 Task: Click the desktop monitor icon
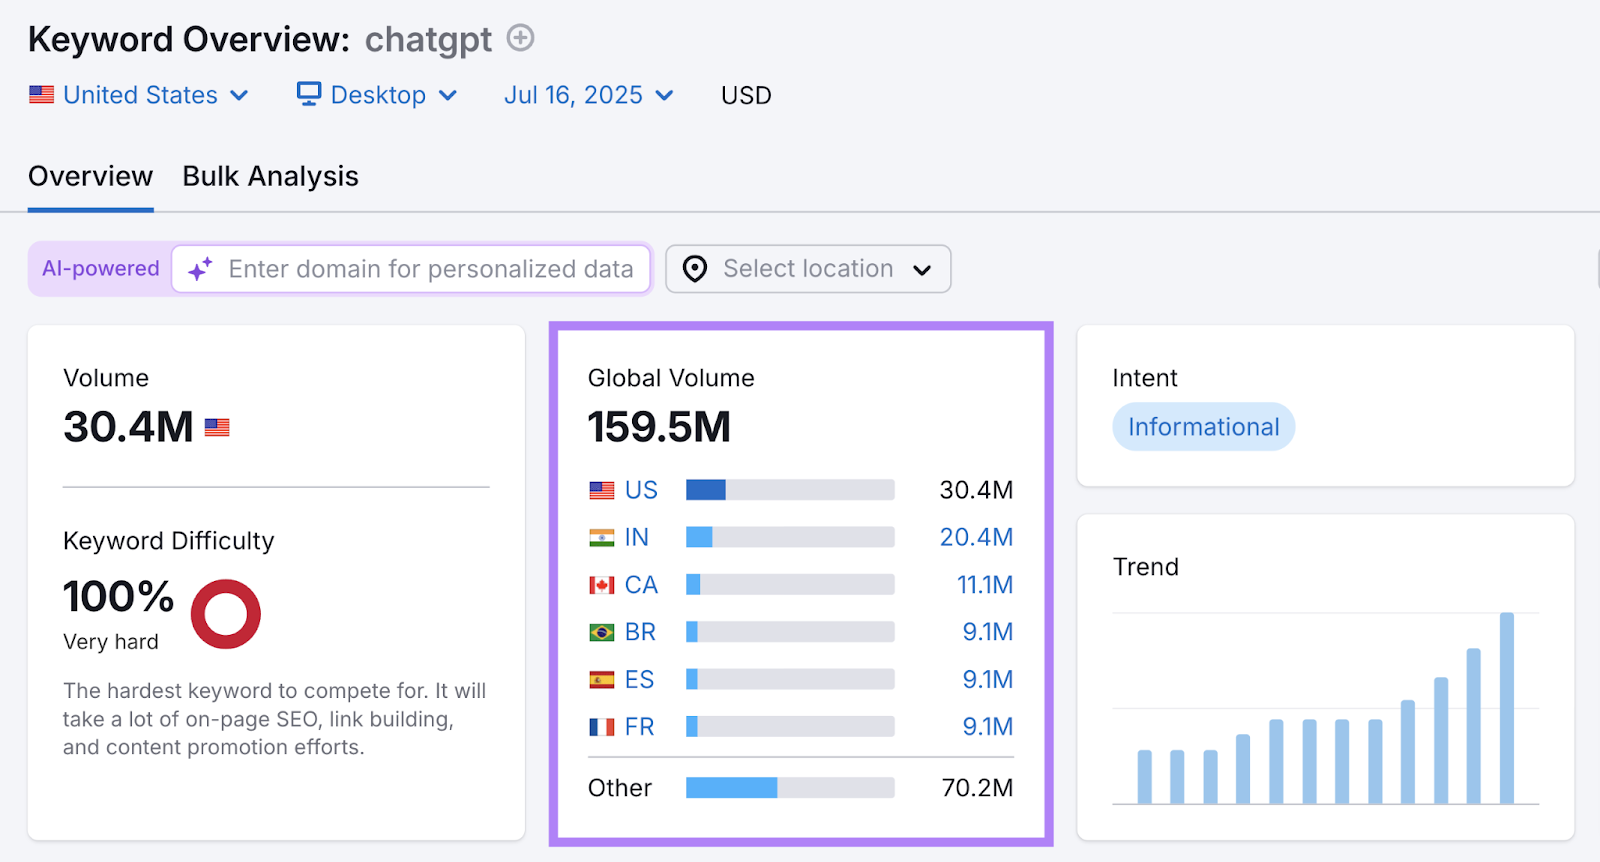coord(309,94)
